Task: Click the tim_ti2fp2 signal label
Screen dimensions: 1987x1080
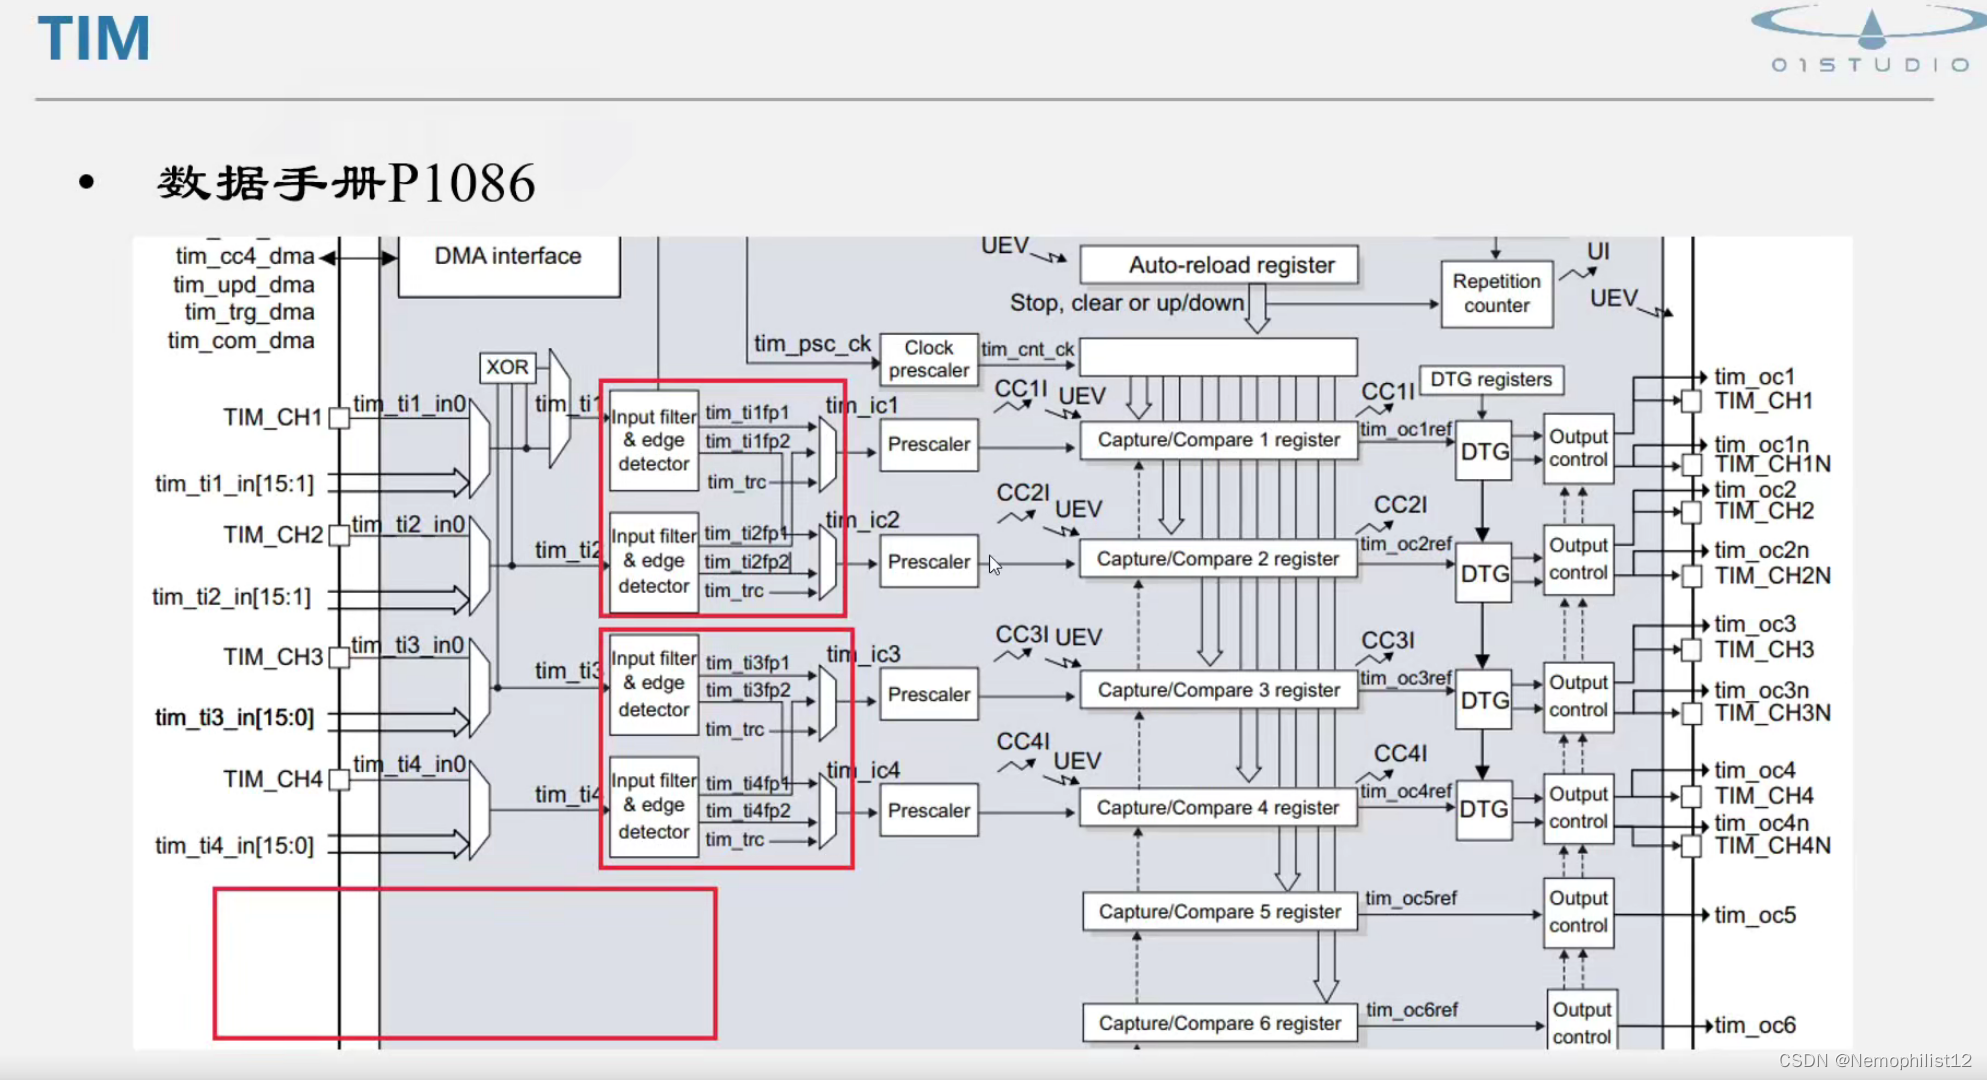Action: (747, 562)
